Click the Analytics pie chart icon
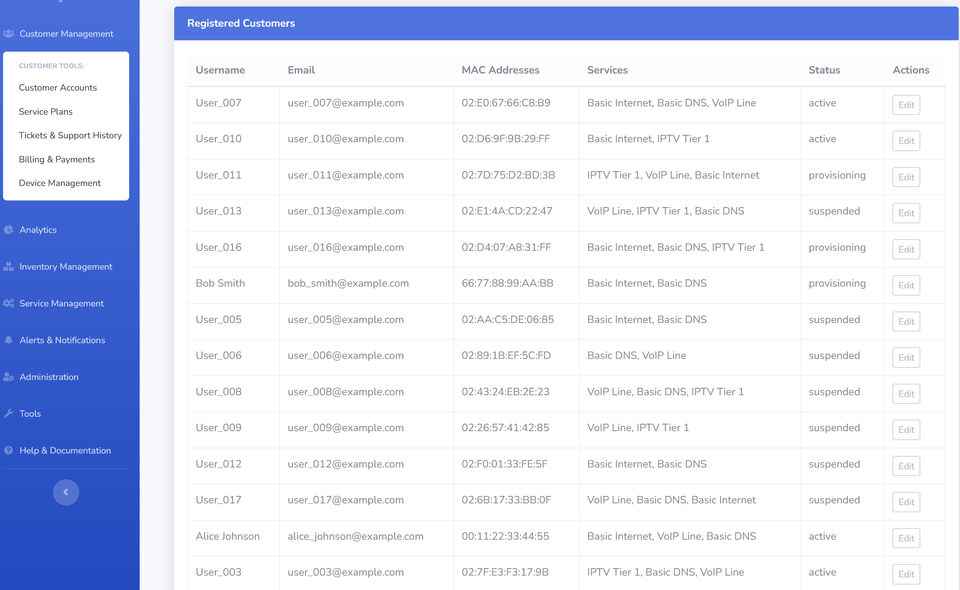Image resolution: width=960 pixels, height=590 pixels. 9,230
